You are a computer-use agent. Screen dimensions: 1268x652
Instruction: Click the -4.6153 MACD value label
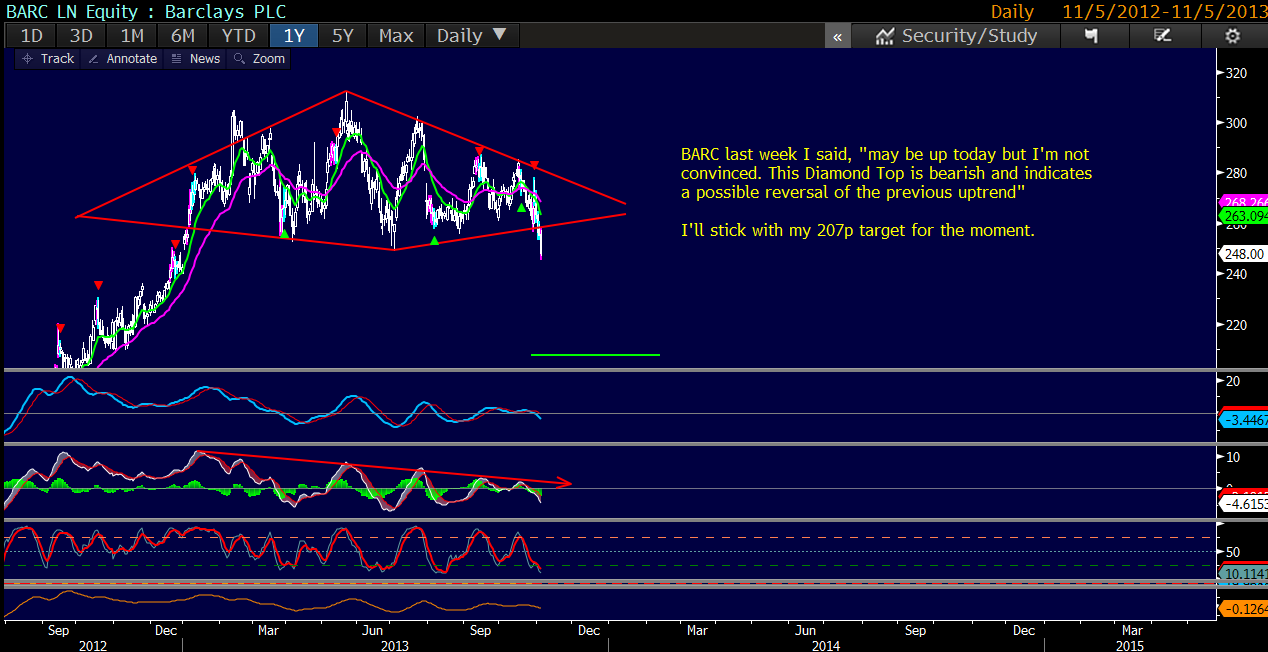(x=1244, y=505)
